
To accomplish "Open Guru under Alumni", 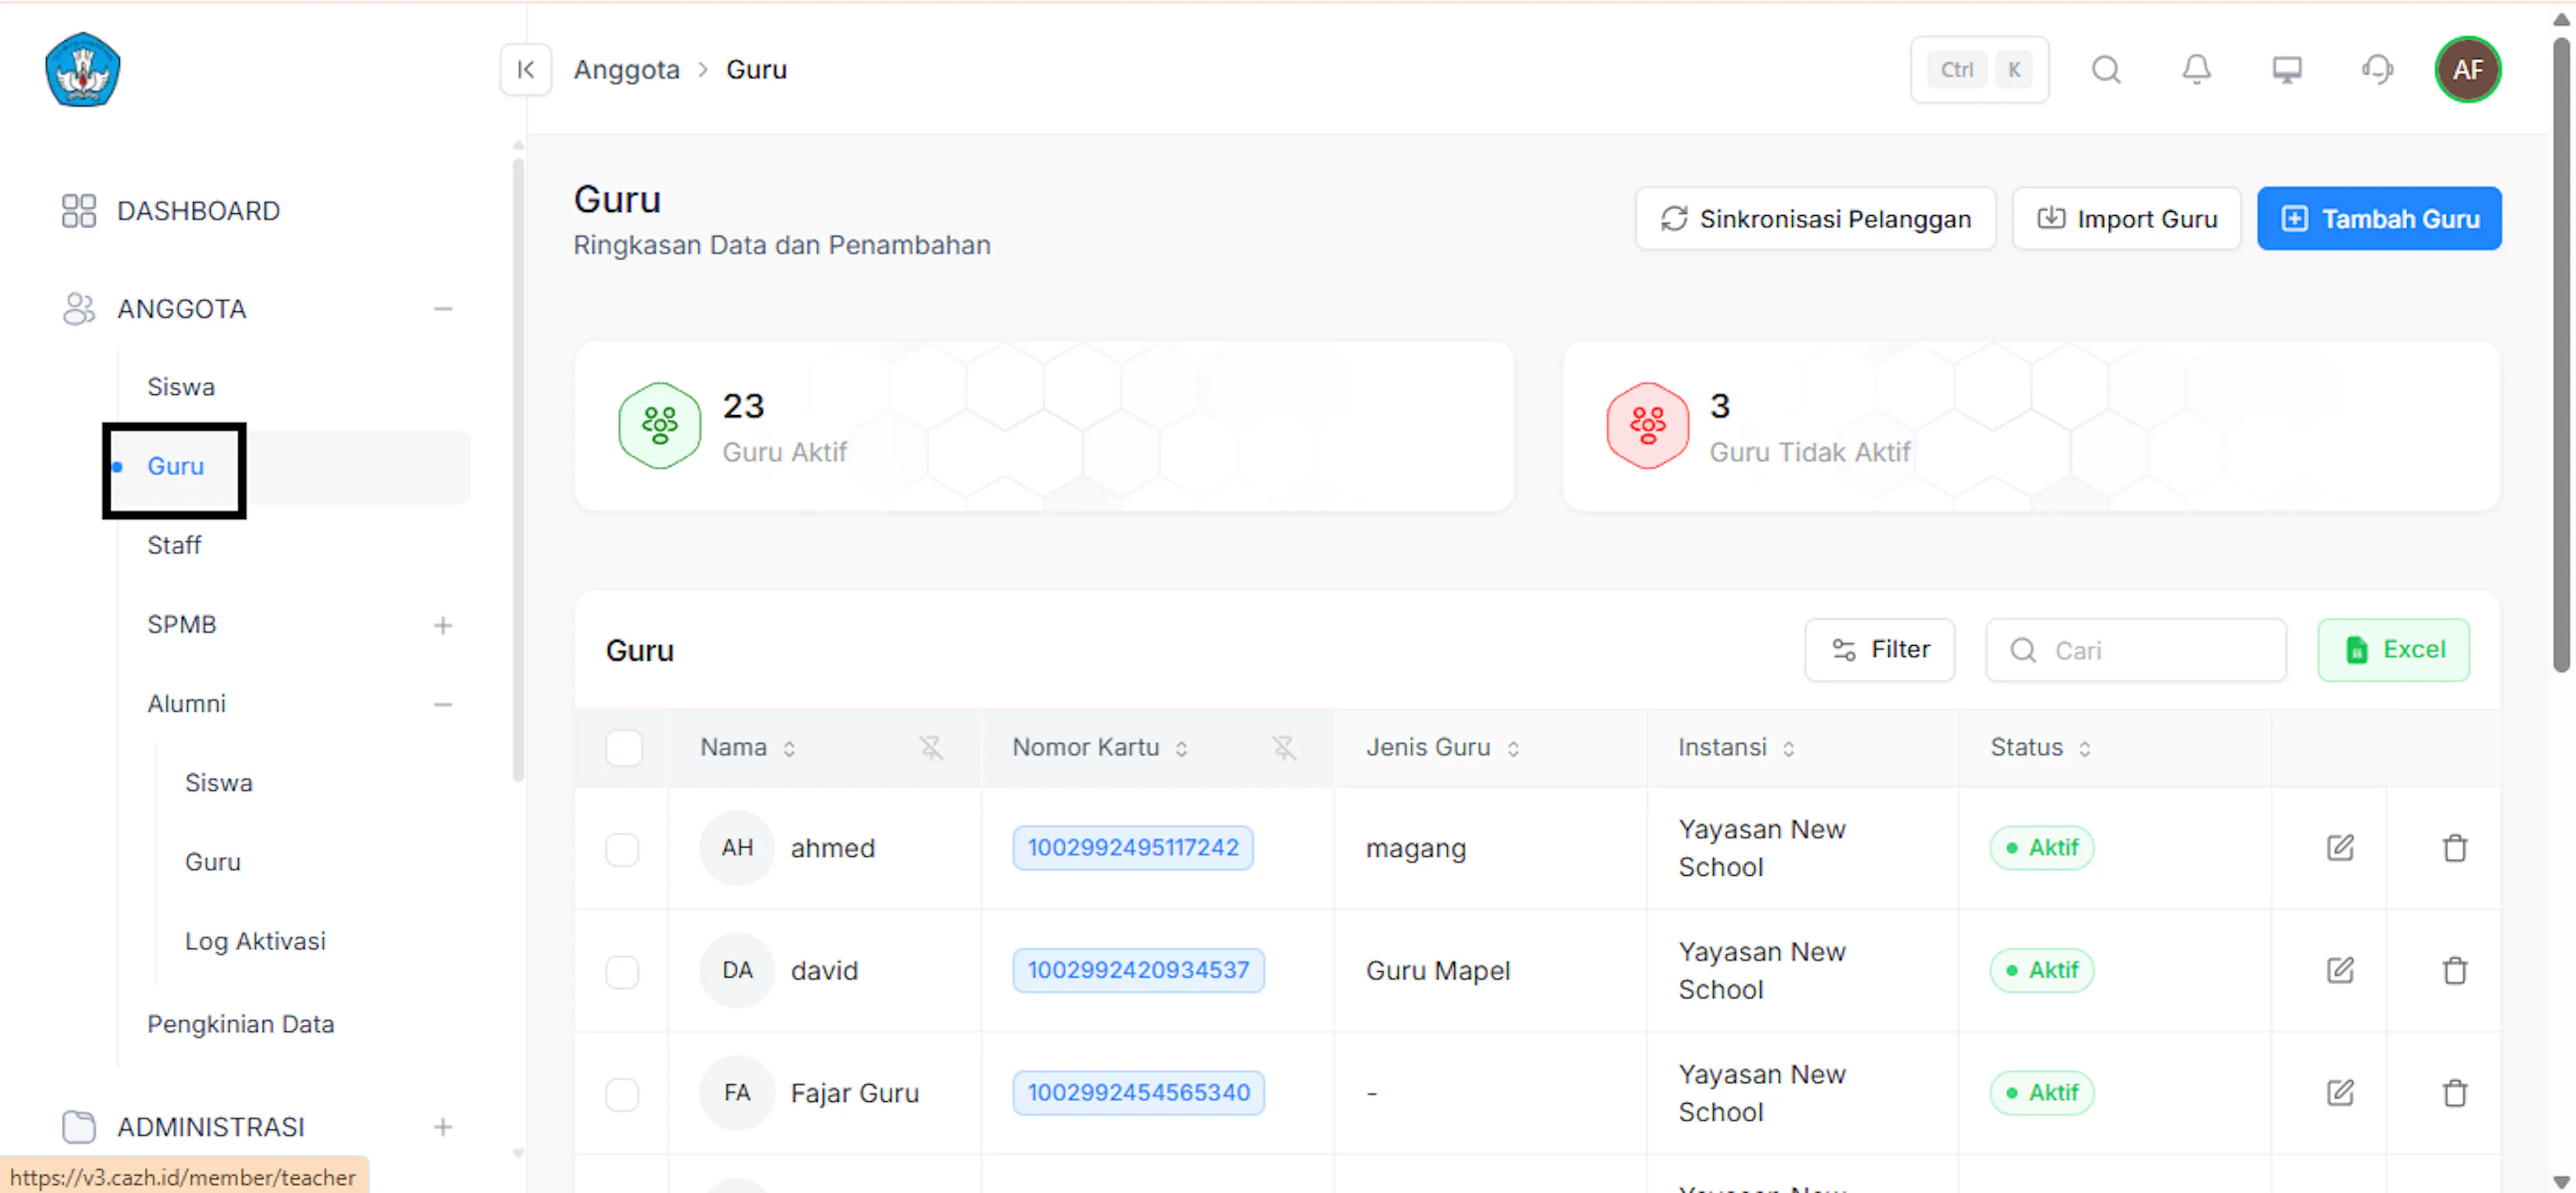I will point(213,862).
